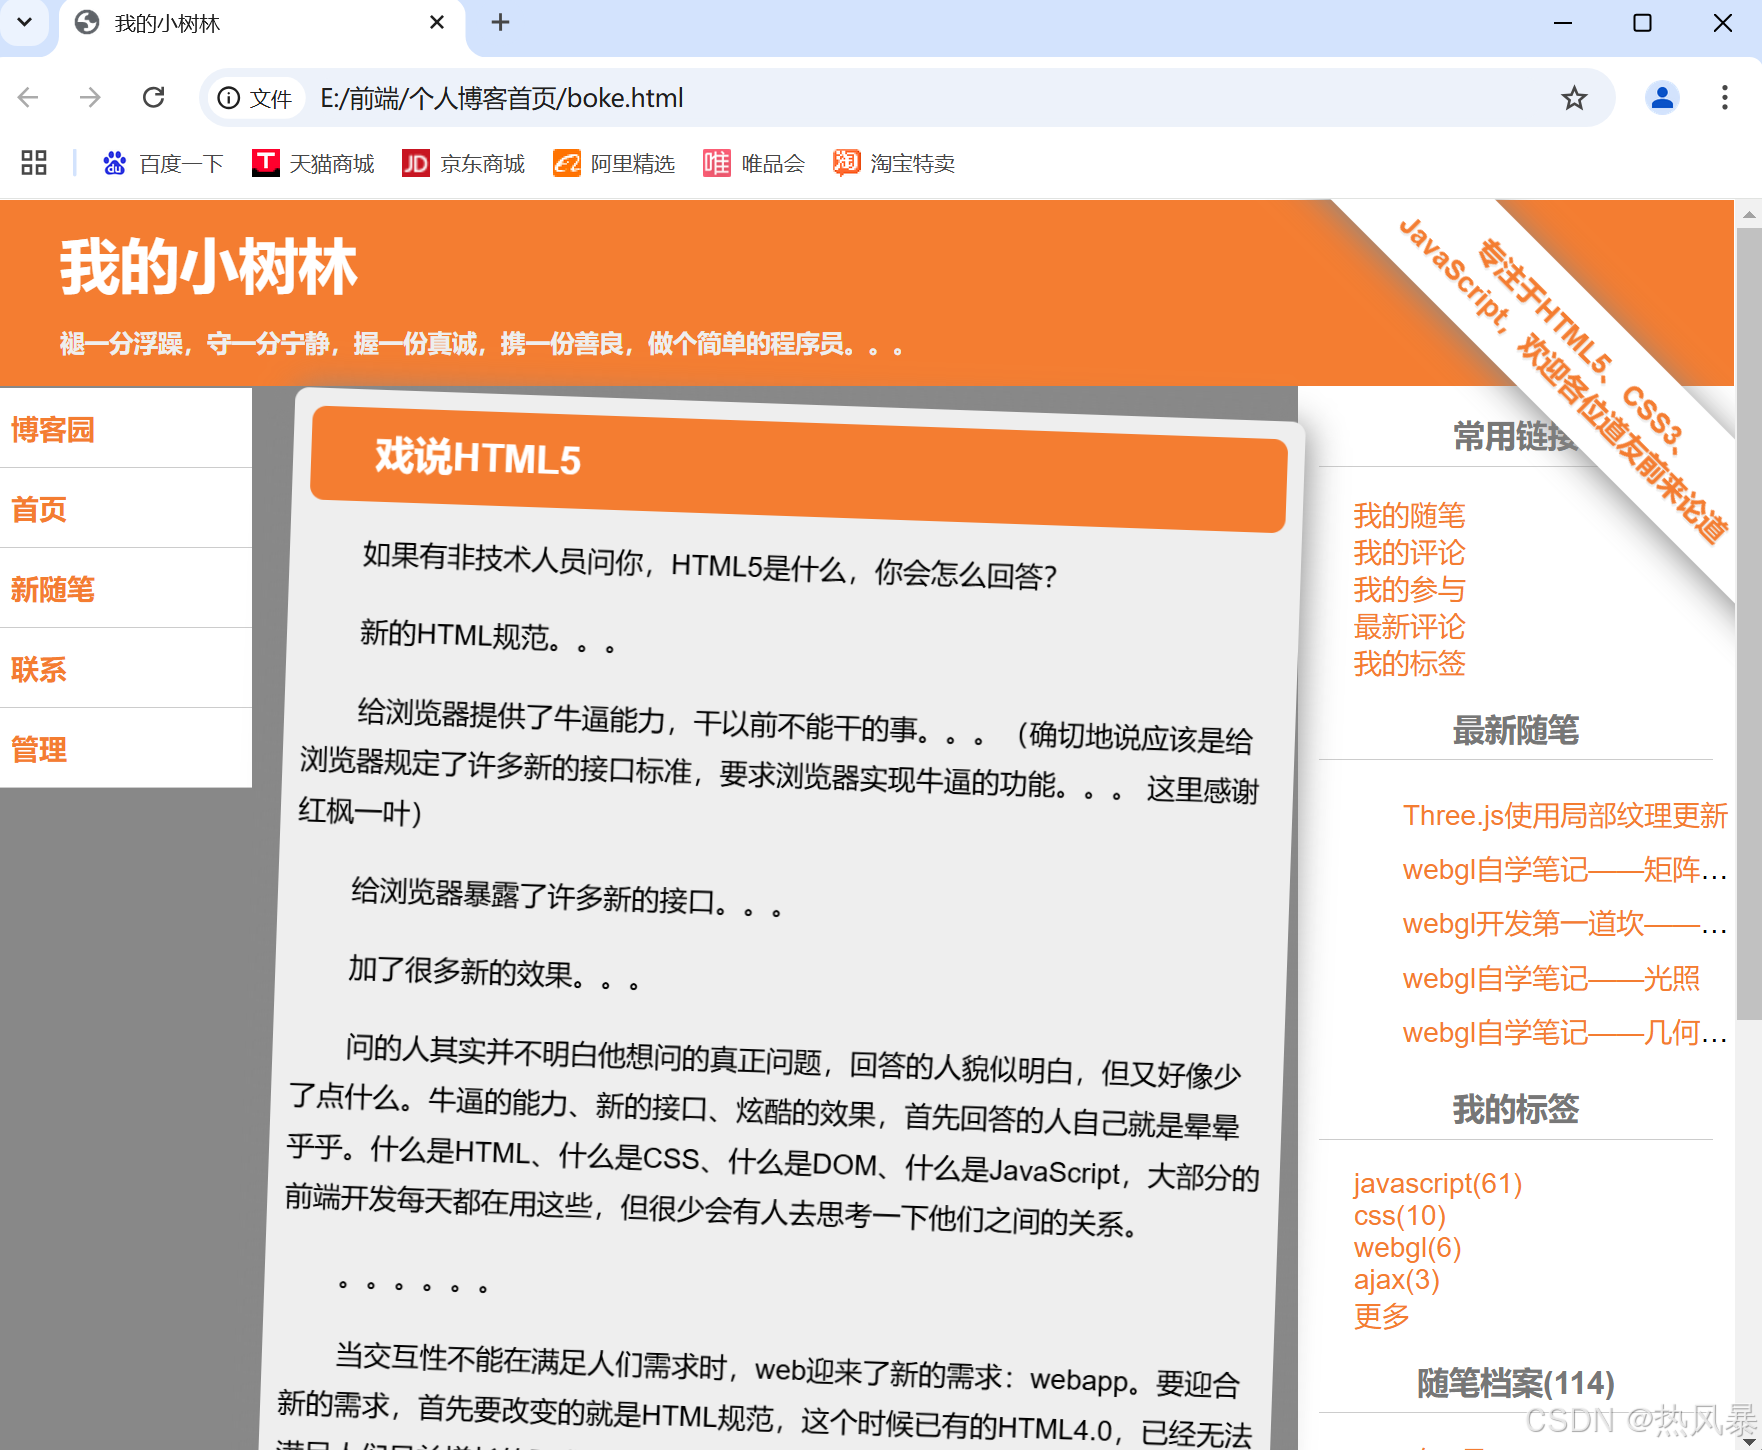Open webgl自学笔记——矩阵 post link
Image resolution: width=1762 pixels, height=1450 pixels.
(1565, 869)
